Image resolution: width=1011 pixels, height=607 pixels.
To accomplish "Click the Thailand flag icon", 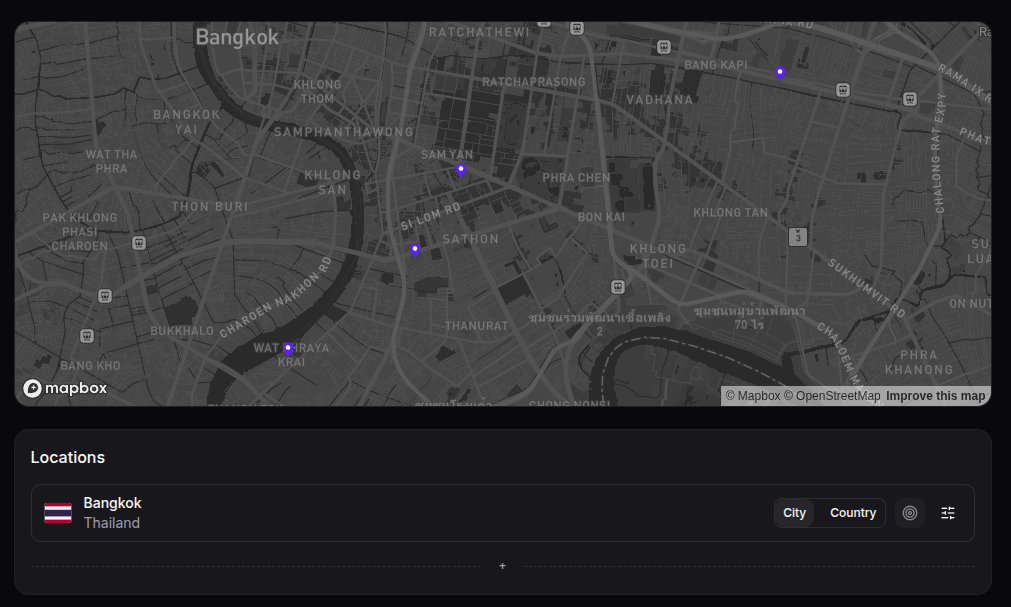I will pyautogui.click(x=58, y=513).
